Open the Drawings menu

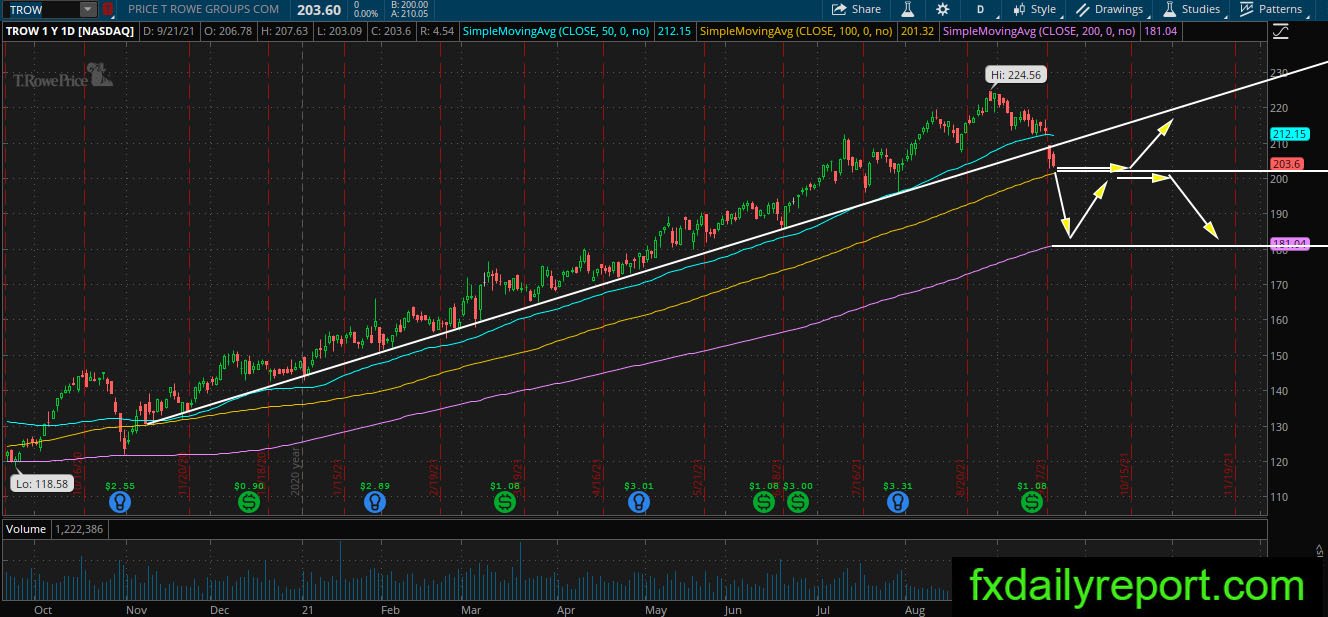[1110, 9]
